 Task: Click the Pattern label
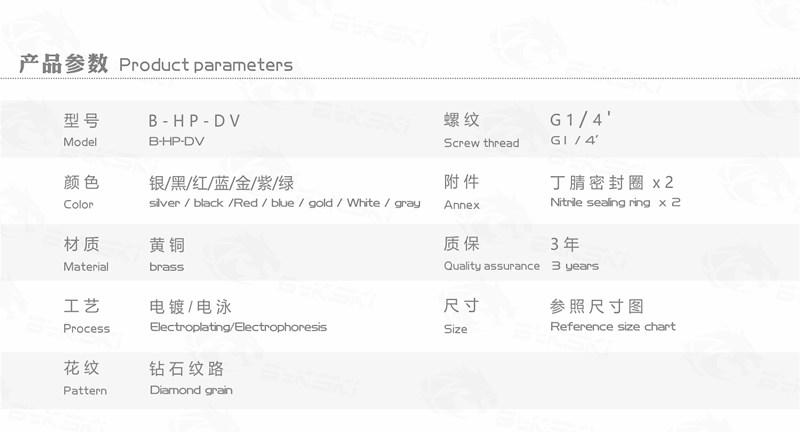[x=85, y=390]
